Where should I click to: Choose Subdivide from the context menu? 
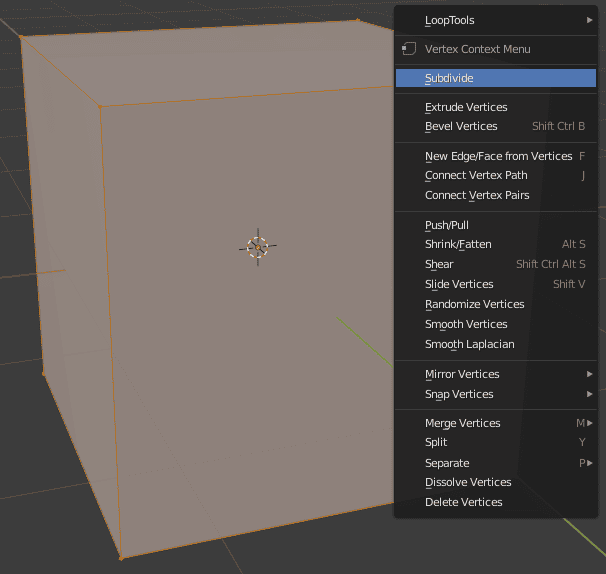click(x=496, y=78)
